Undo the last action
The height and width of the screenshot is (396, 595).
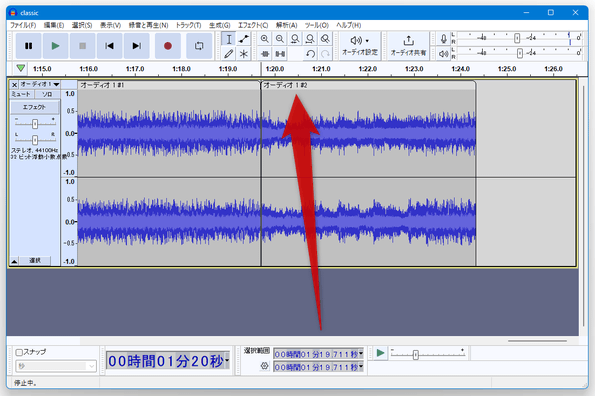[310, 54]
